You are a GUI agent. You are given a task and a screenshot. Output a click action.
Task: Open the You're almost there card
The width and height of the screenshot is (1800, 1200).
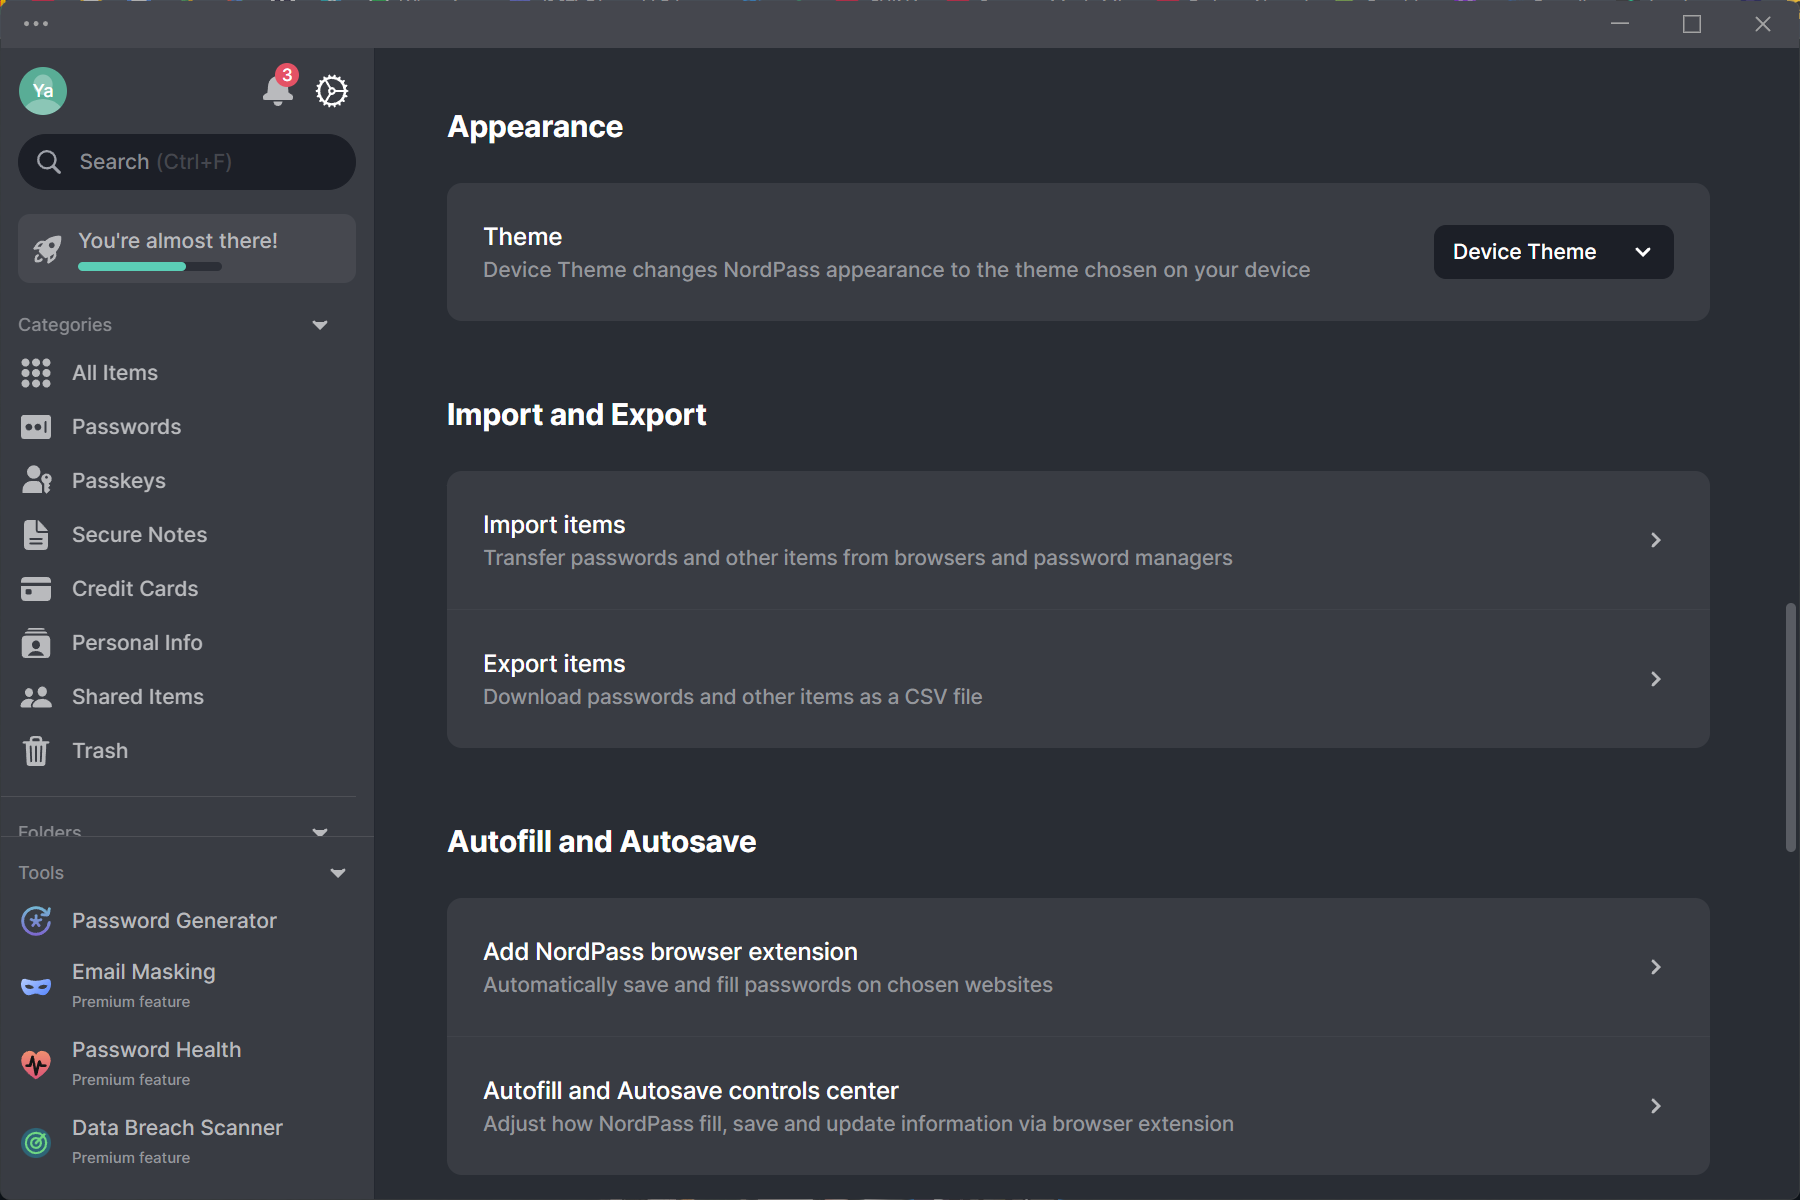pyautogui.click(x=187, y=248)
